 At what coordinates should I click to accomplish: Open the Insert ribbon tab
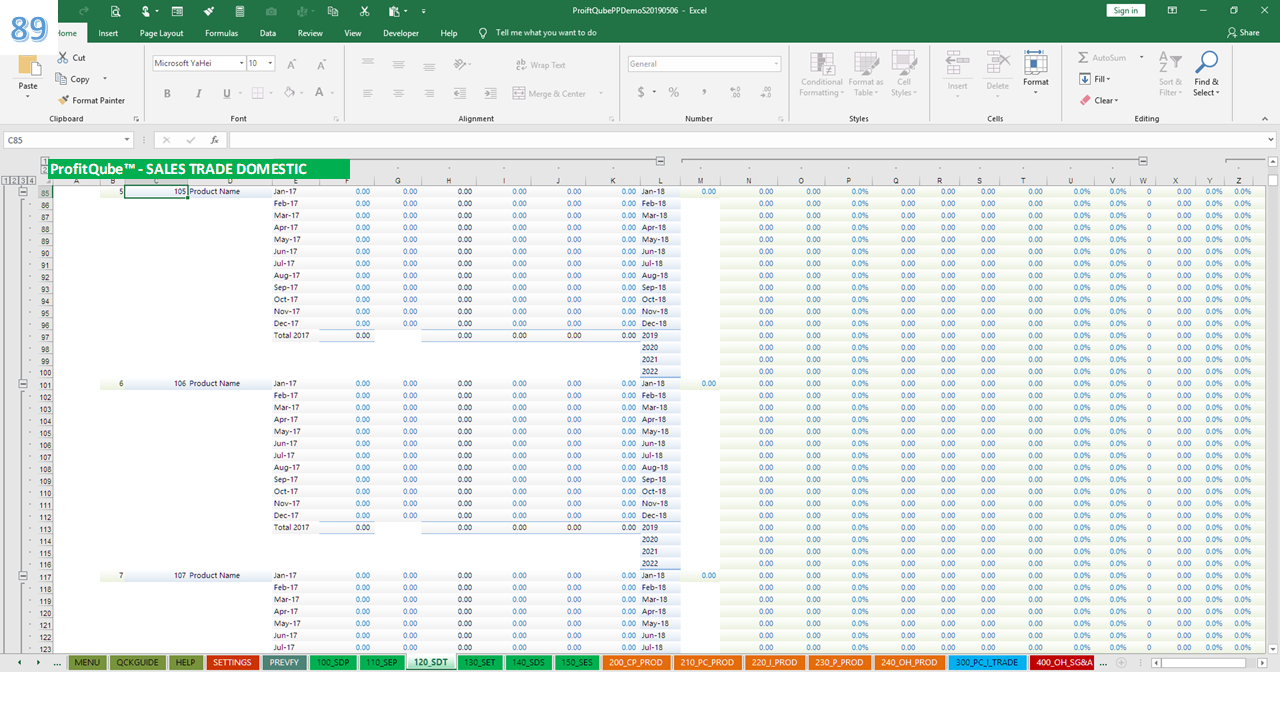108,33
